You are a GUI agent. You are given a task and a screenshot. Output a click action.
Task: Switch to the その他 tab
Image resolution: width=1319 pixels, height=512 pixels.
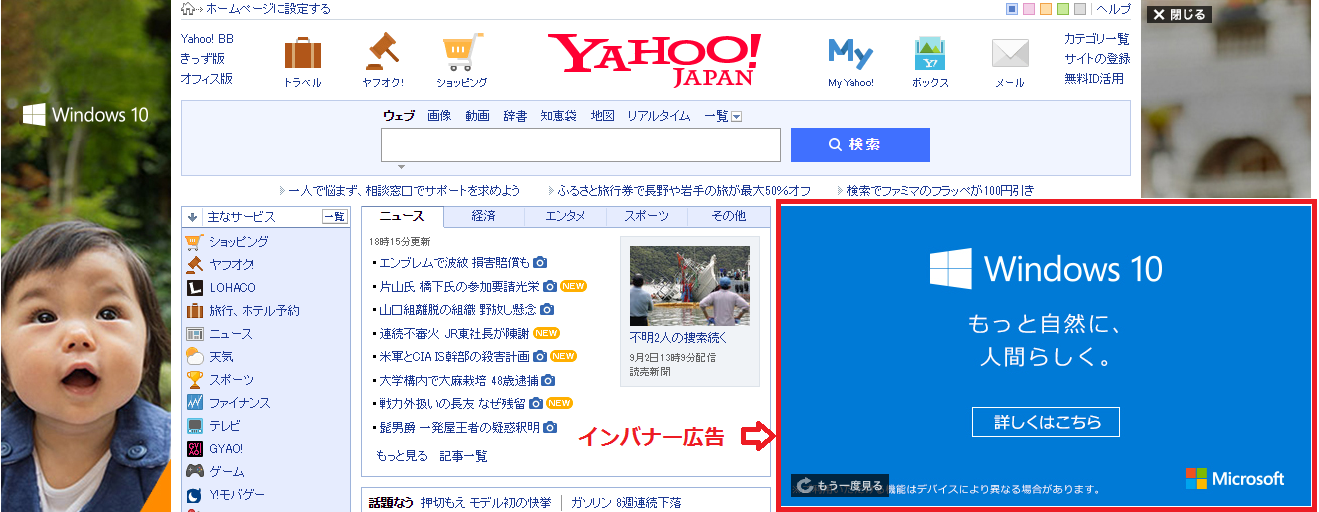728,216
